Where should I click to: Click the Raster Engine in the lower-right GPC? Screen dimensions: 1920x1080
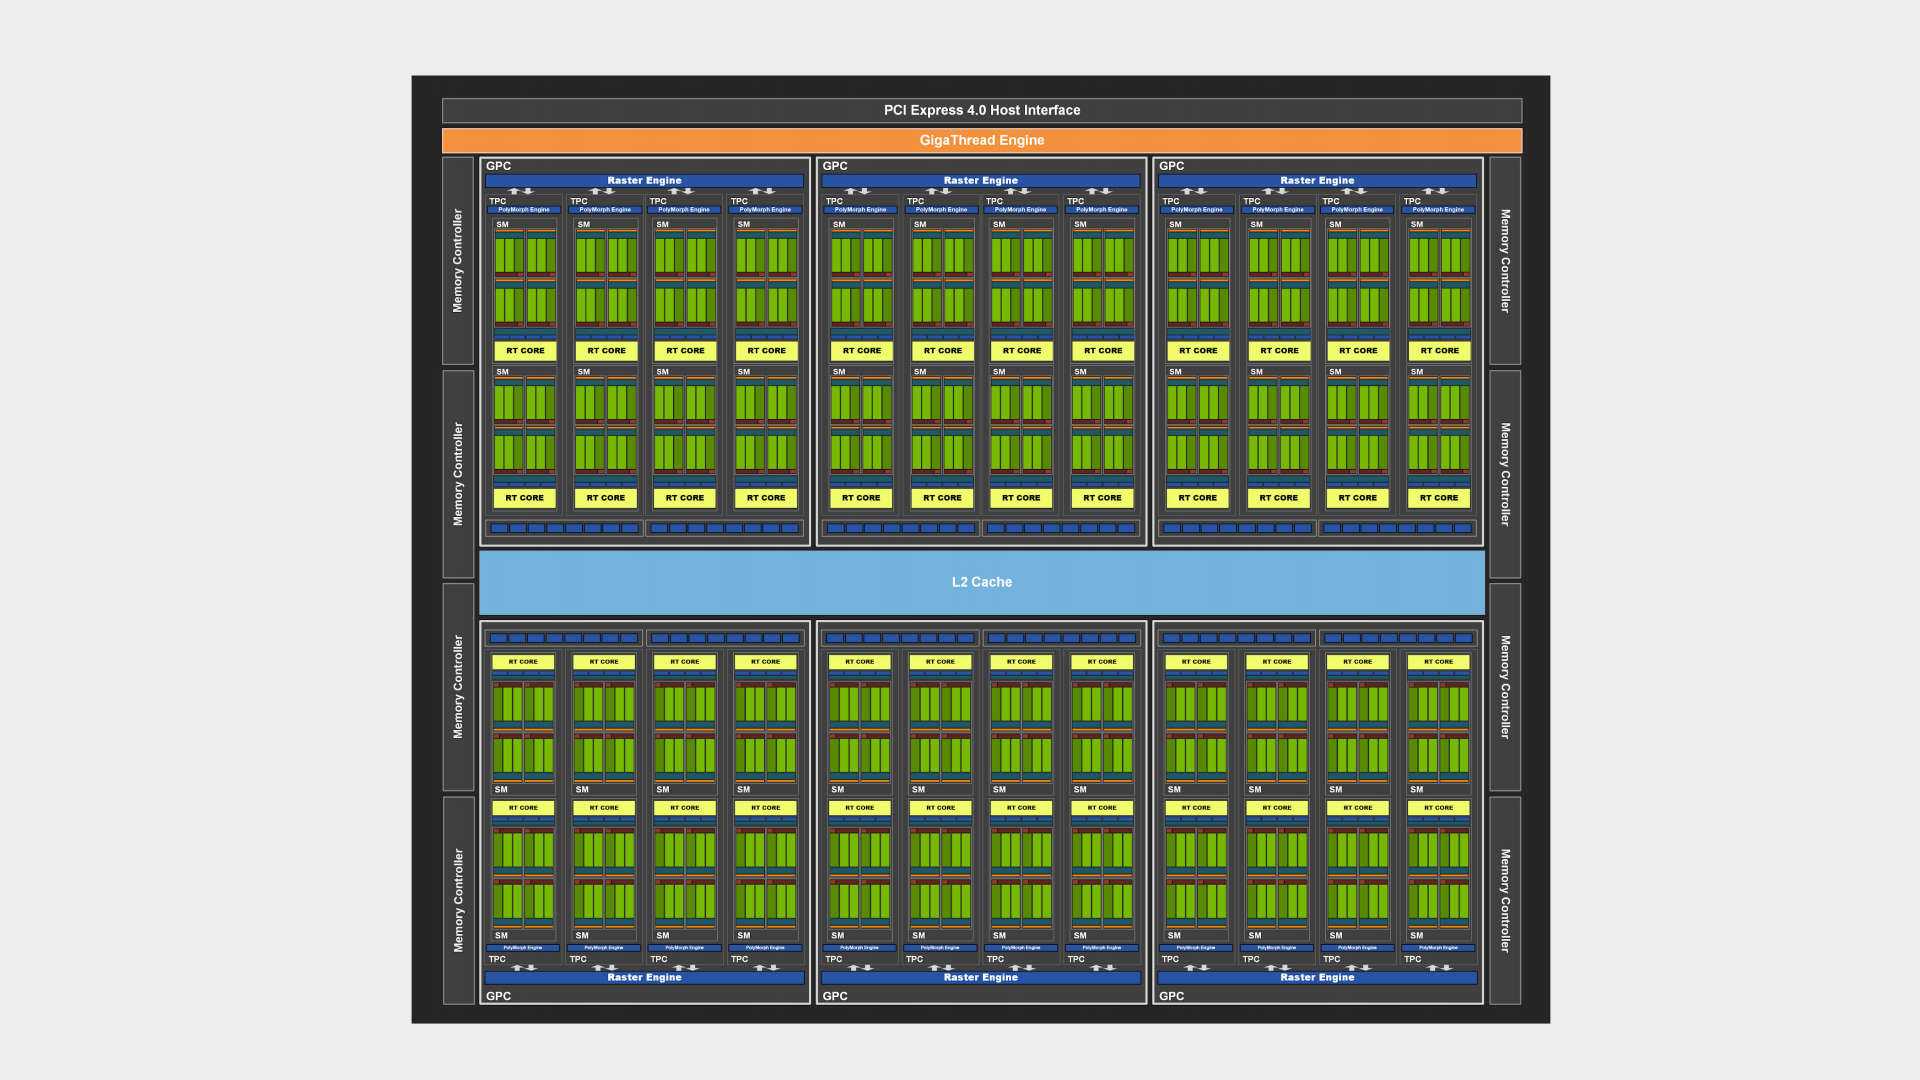(1317, 977)
